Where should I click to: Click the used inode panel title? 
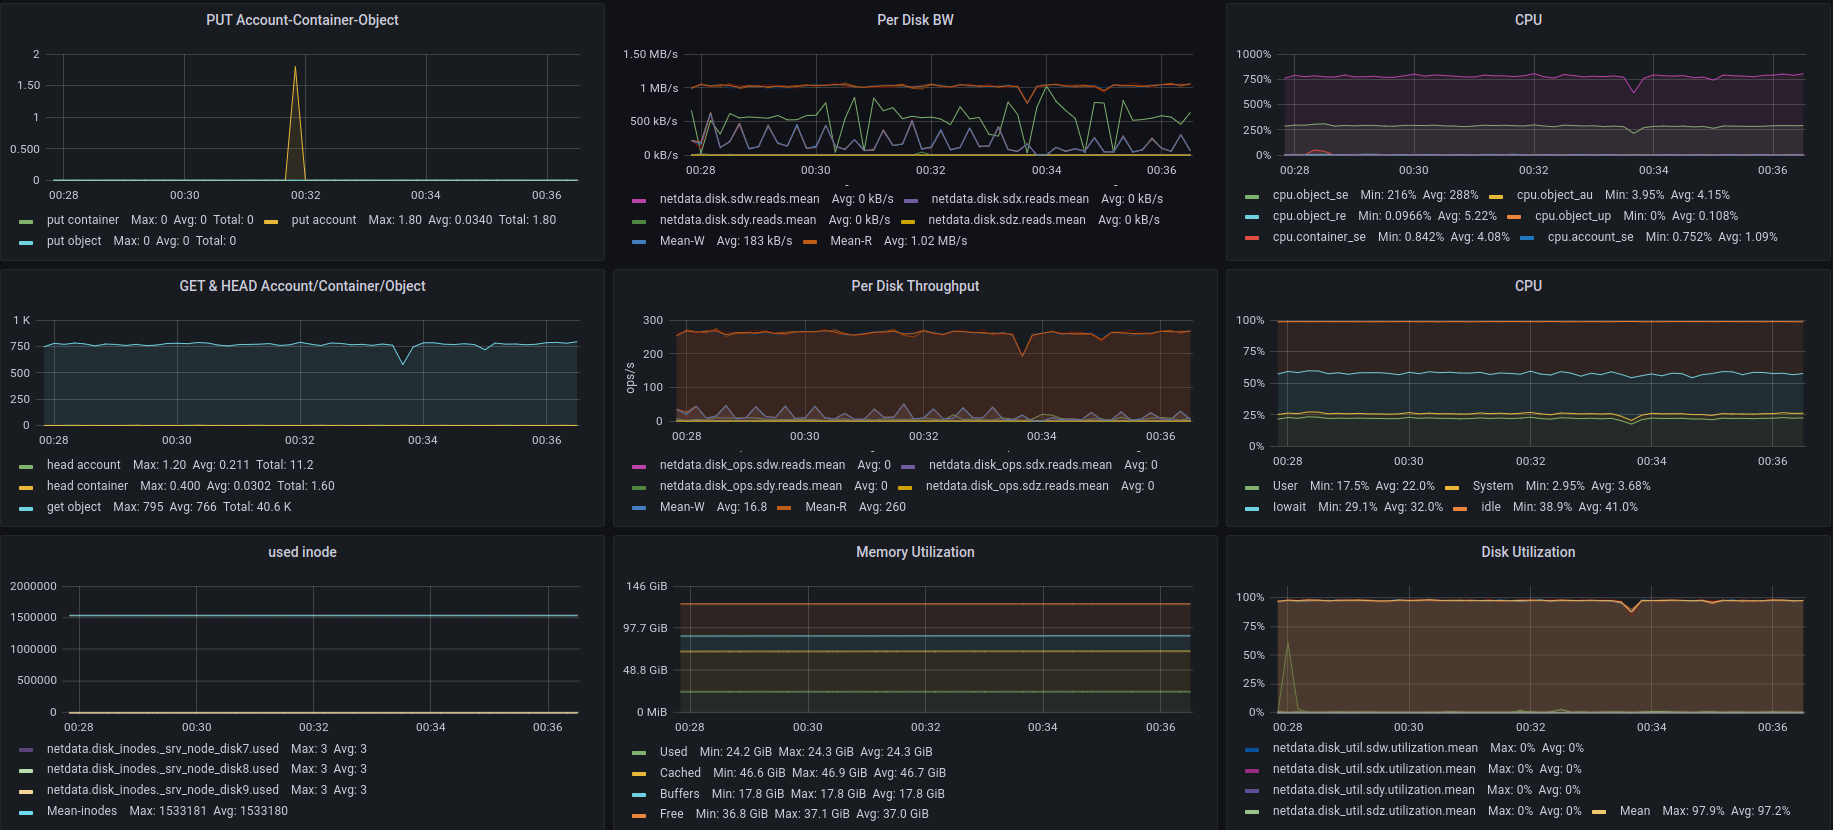pyautogui.click(x=302, y=552)
